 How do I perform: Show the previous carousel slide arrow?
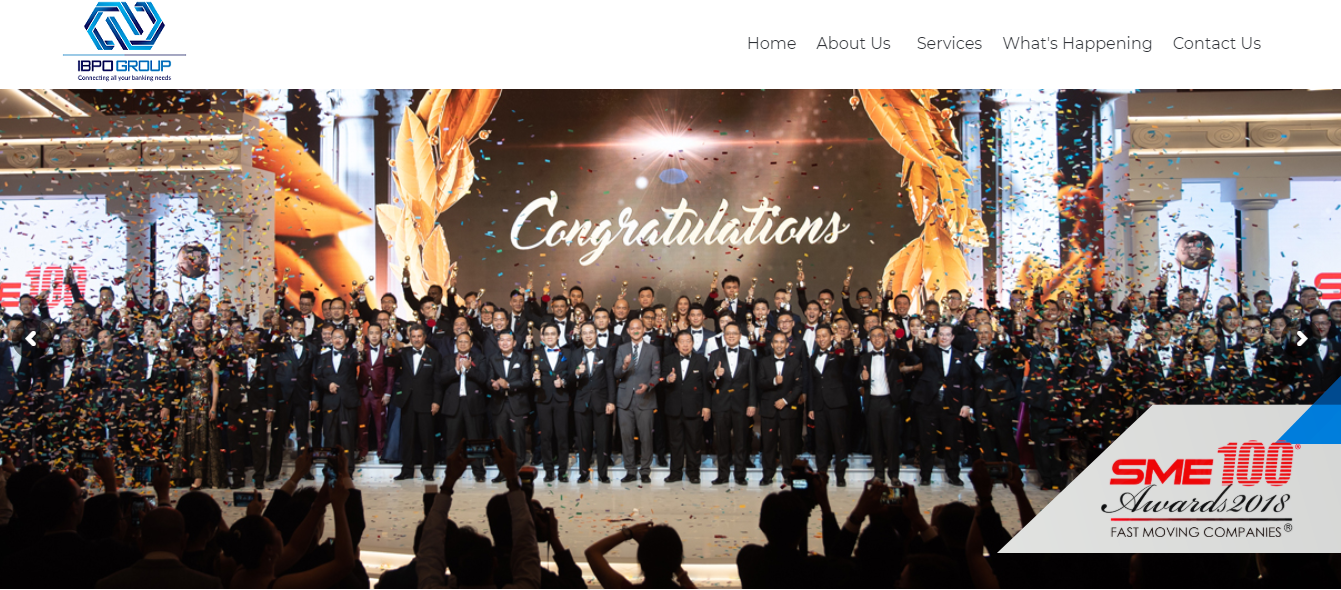point(31,339)
